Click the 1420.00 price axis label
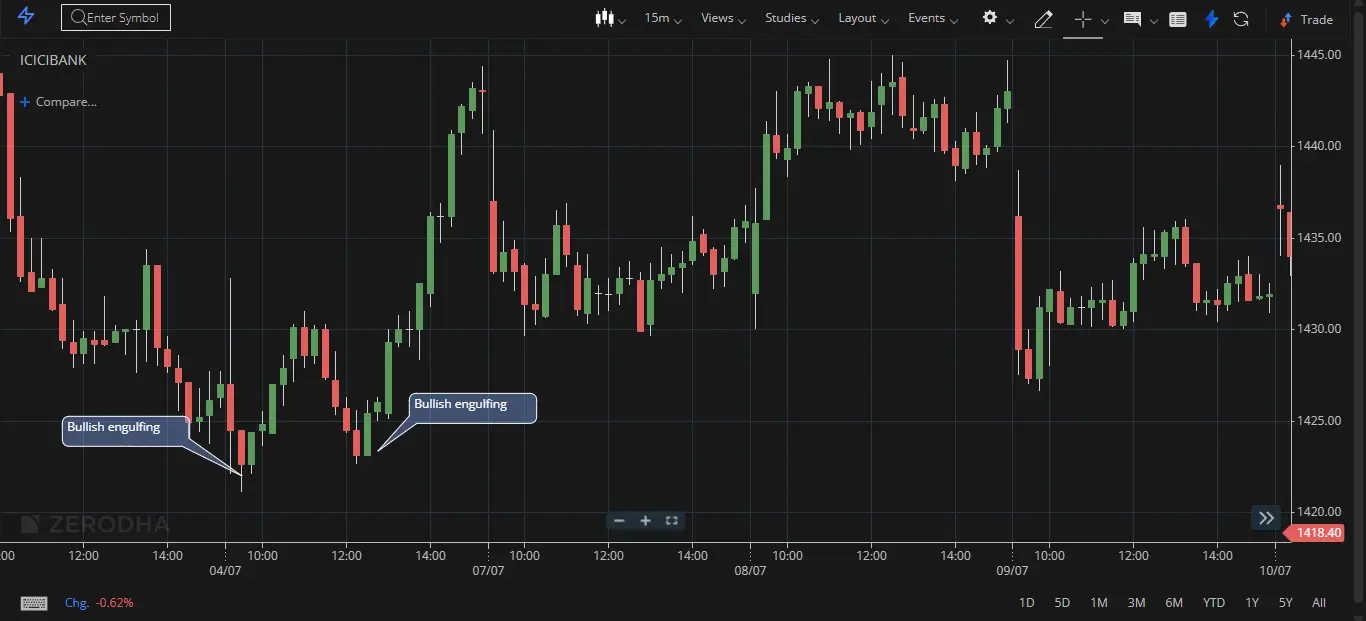 click(x=1320, y=513)
